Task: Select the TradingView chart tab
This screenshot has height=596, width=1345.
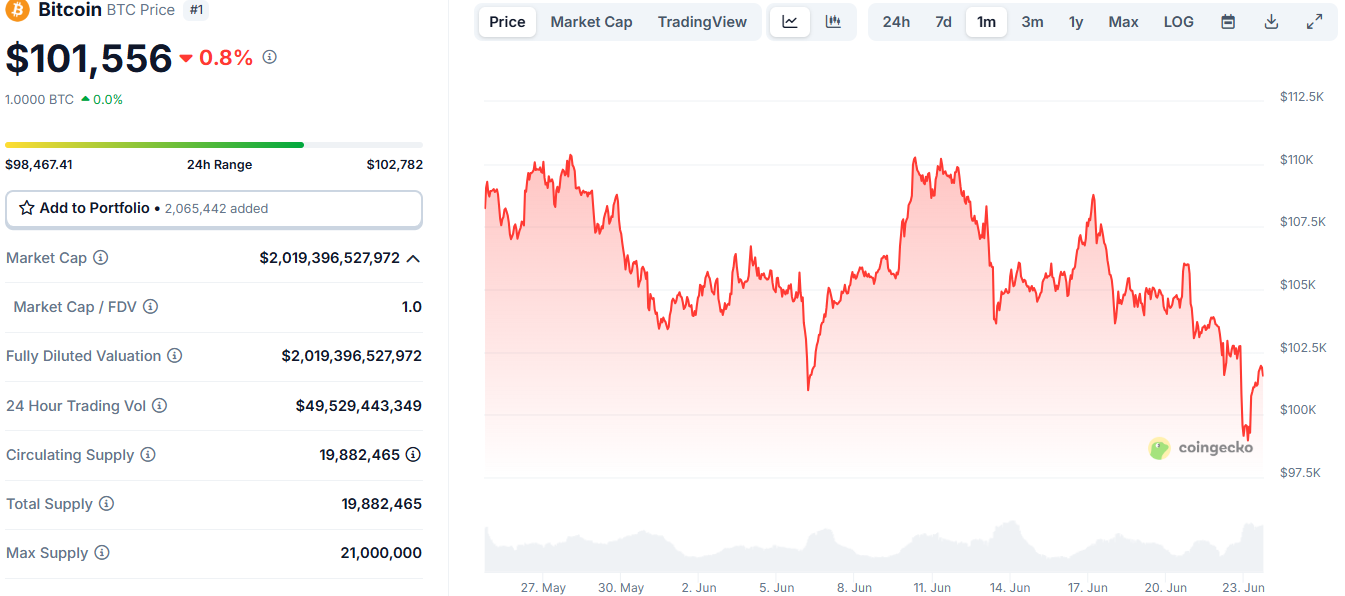Action: click(x=702, y=22)
